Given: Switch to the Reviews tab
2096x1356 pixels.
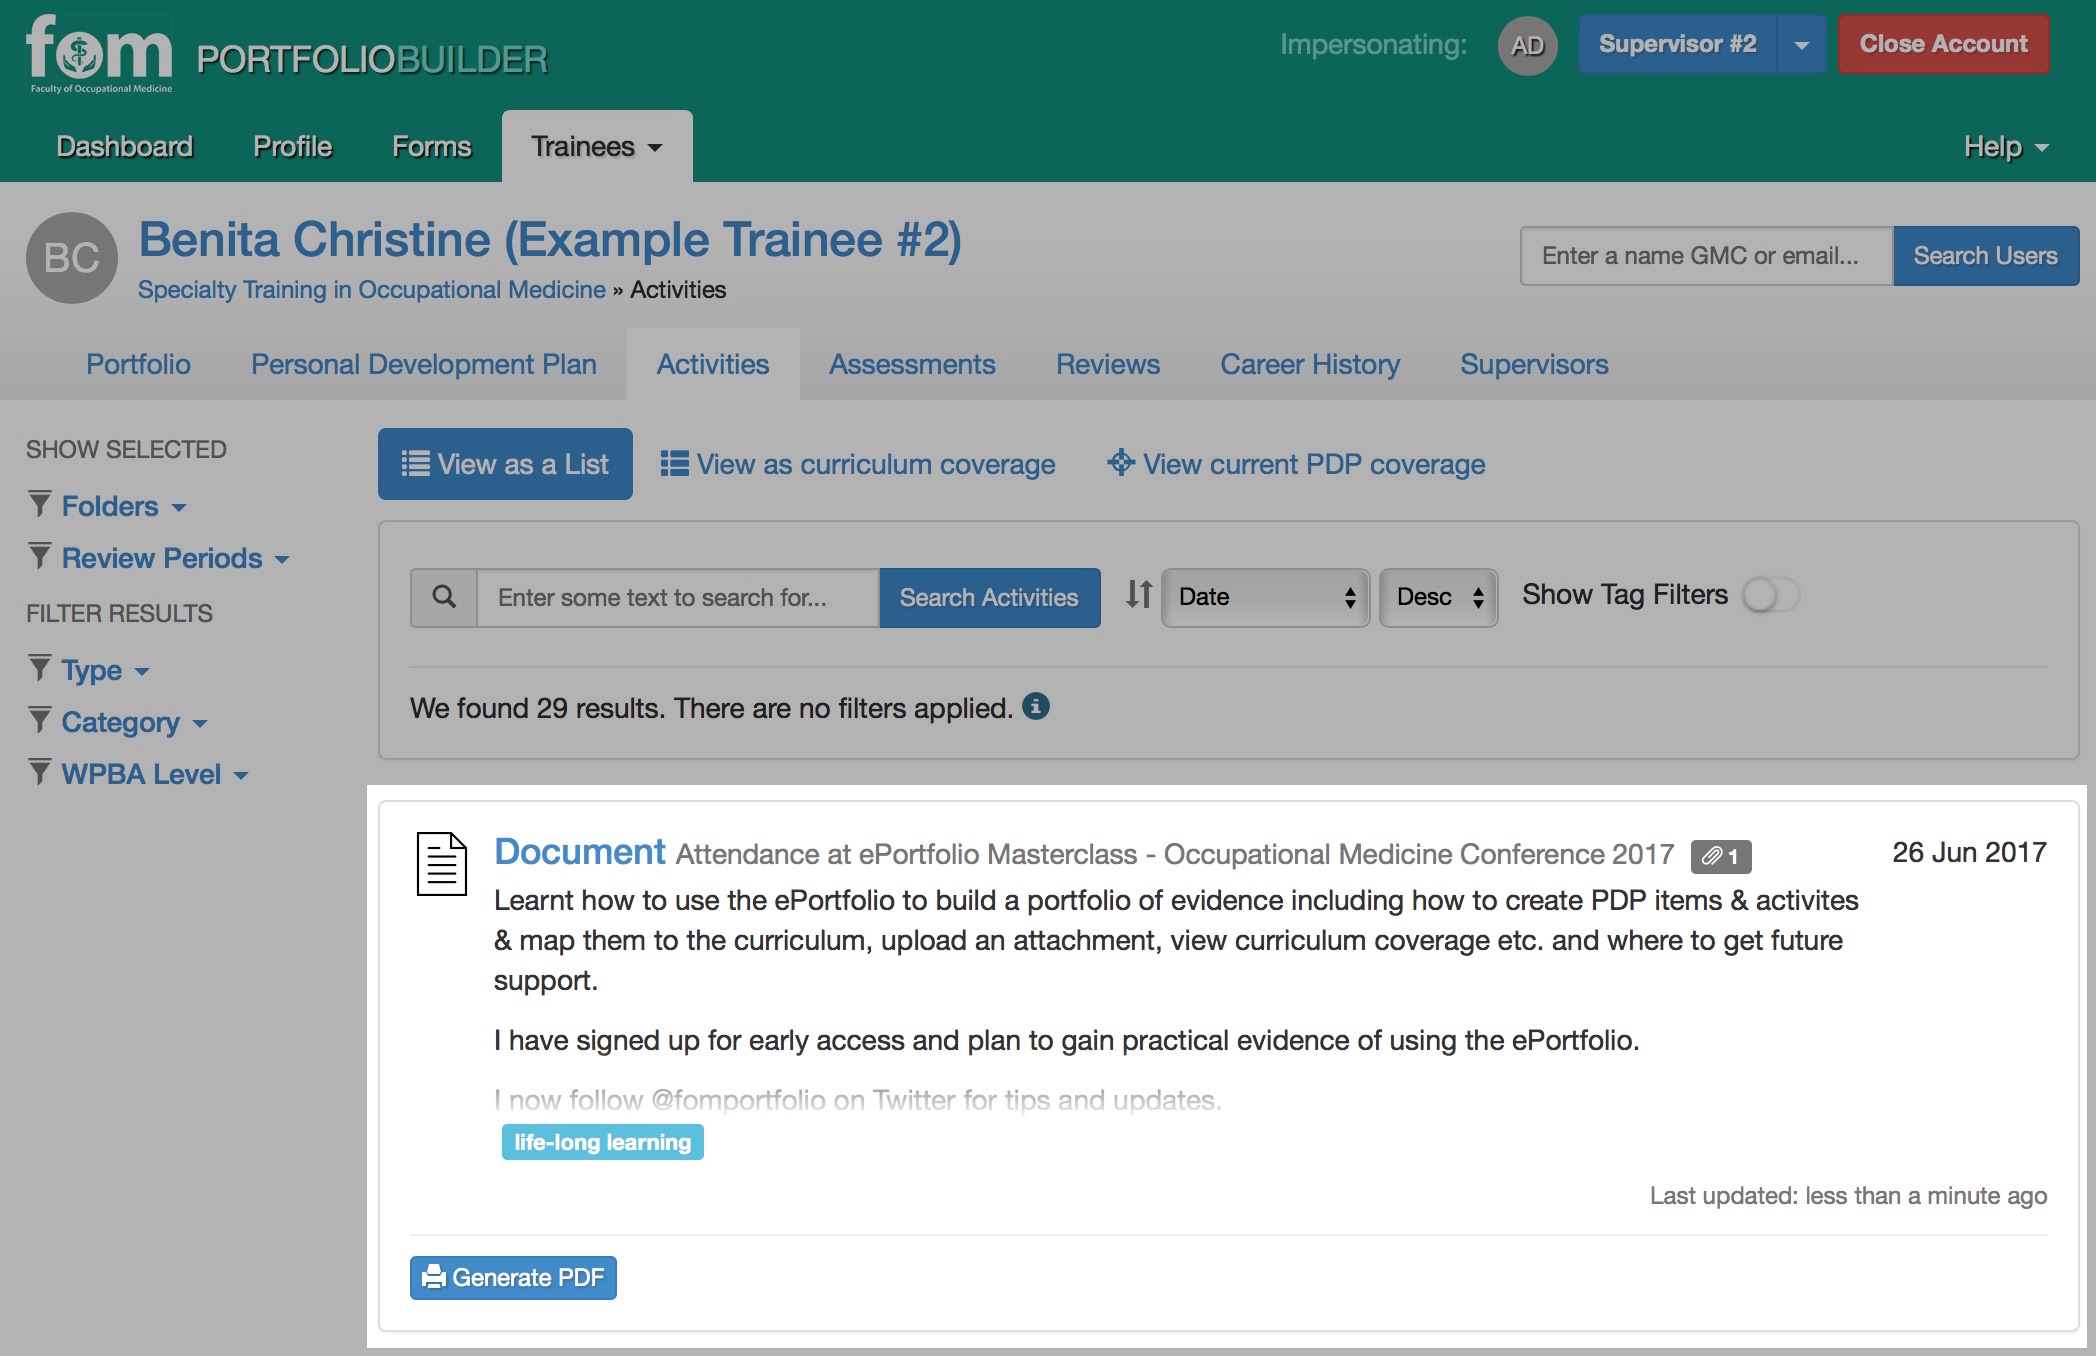Looking at the screenshot, I should click(x=1108, y=364).
